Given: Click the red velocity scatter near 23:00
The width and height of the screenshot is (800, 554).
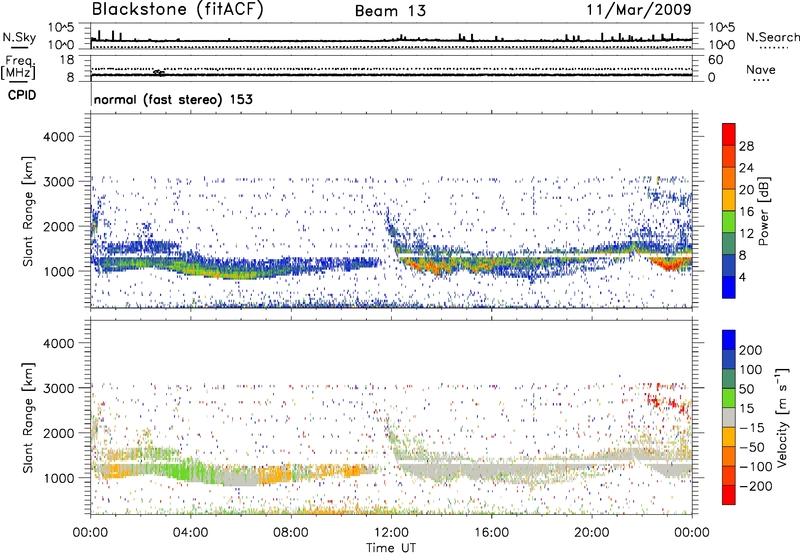Looking at the screenshot, I should 668,402.
